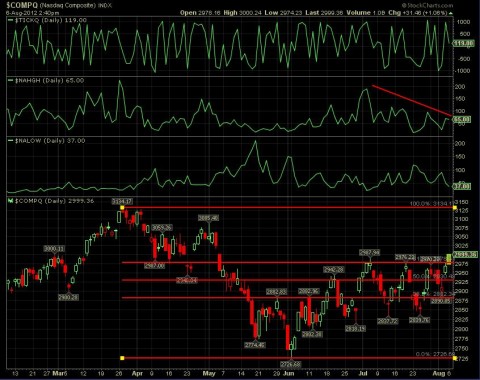Image resolution: width=480 pixels, height=380 pixels.
Task: Select the red downtrend line on the NAHGH panel
Action: [412, 101]
